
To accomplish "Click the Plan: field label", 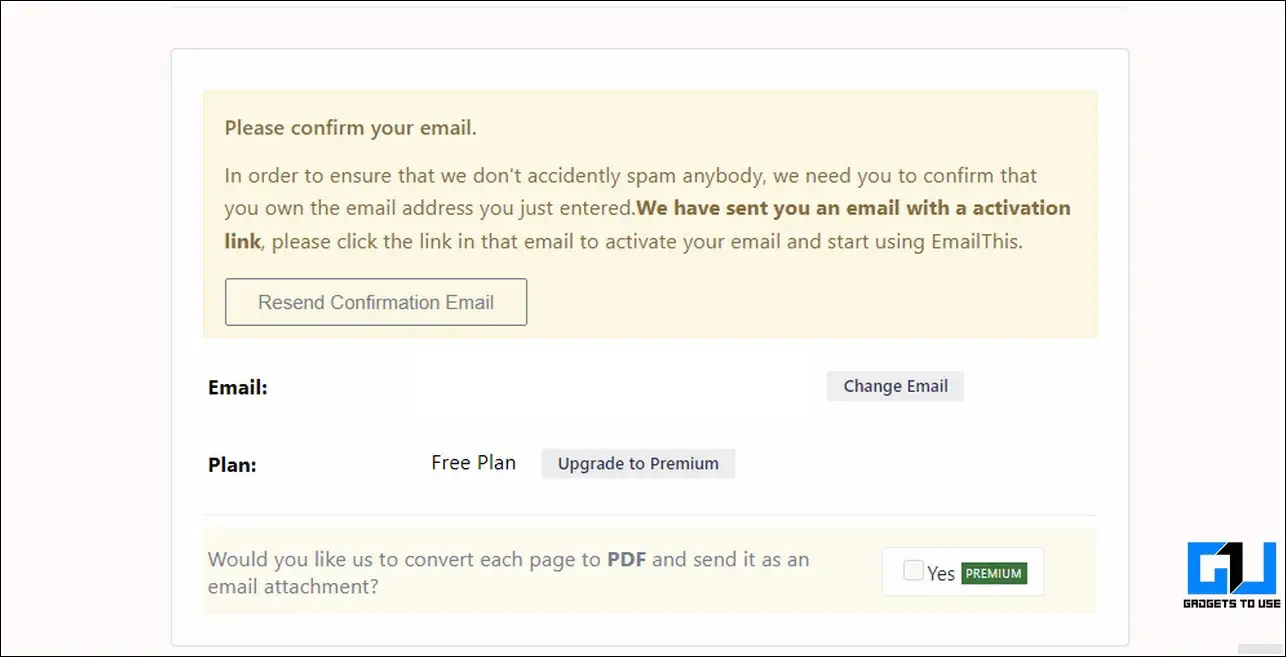I will pos(232,465).
